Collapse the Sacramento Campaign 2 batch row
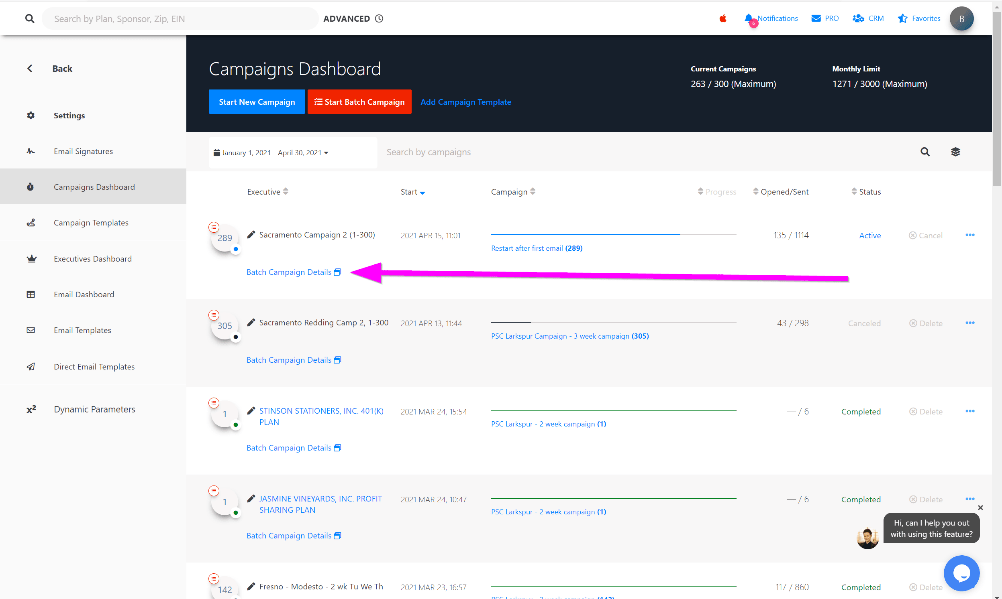Viewport: 1002px width, 599px height. click(x=213, y=227)
